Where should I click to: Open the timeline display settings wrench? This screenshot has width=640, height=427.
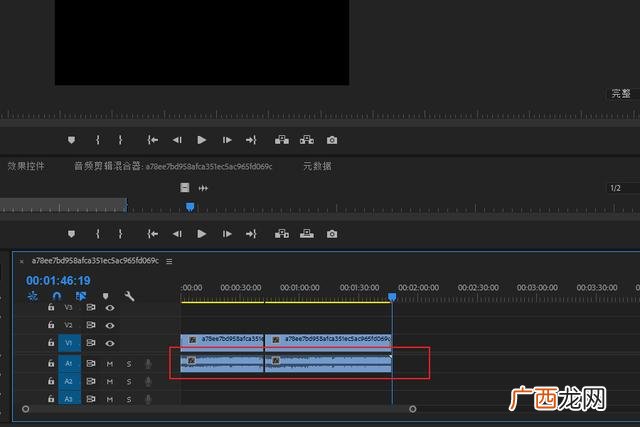(129, 296)
